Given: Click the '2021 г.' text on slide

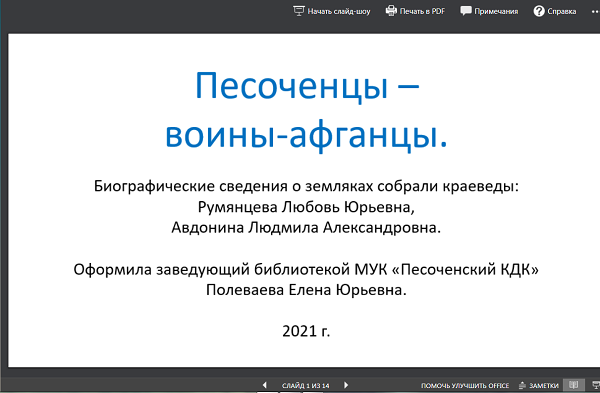Looking at the screenshot, I should (x=306, y=331).
